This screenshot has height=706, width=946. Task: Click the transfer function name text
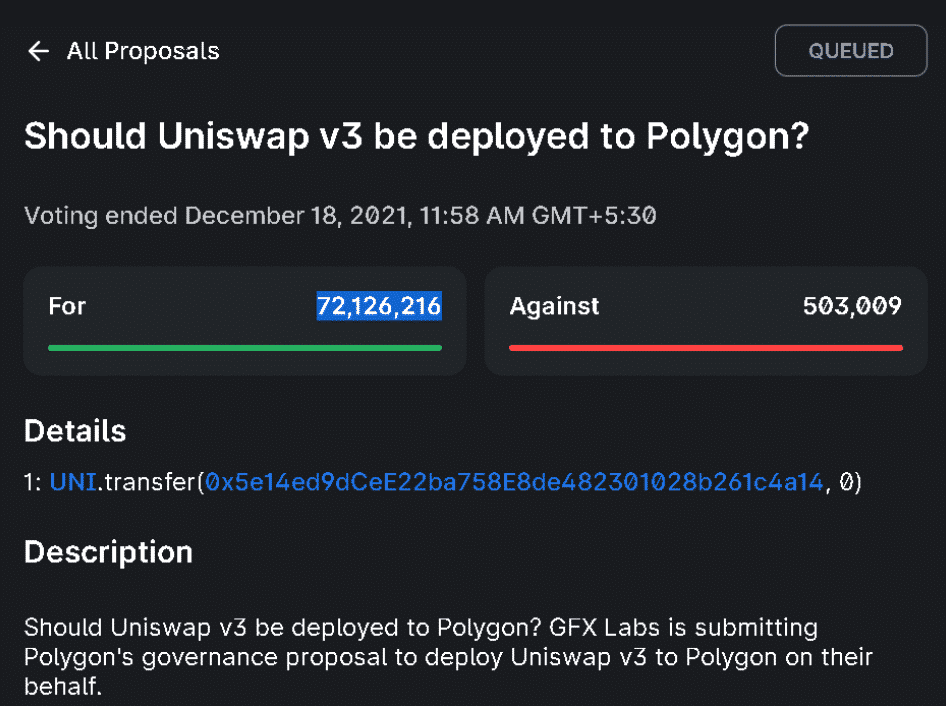(148, 483)
